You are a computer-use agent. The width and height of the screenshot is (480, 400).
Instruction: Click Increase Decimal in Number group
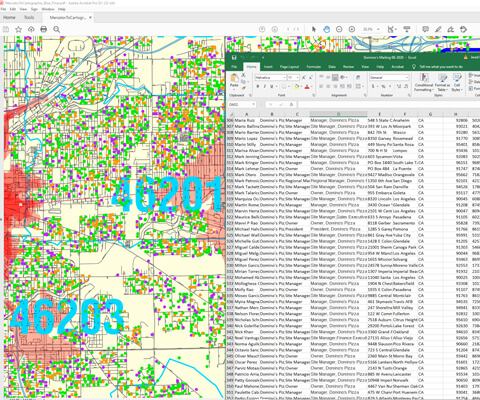(x=399, y=86)
